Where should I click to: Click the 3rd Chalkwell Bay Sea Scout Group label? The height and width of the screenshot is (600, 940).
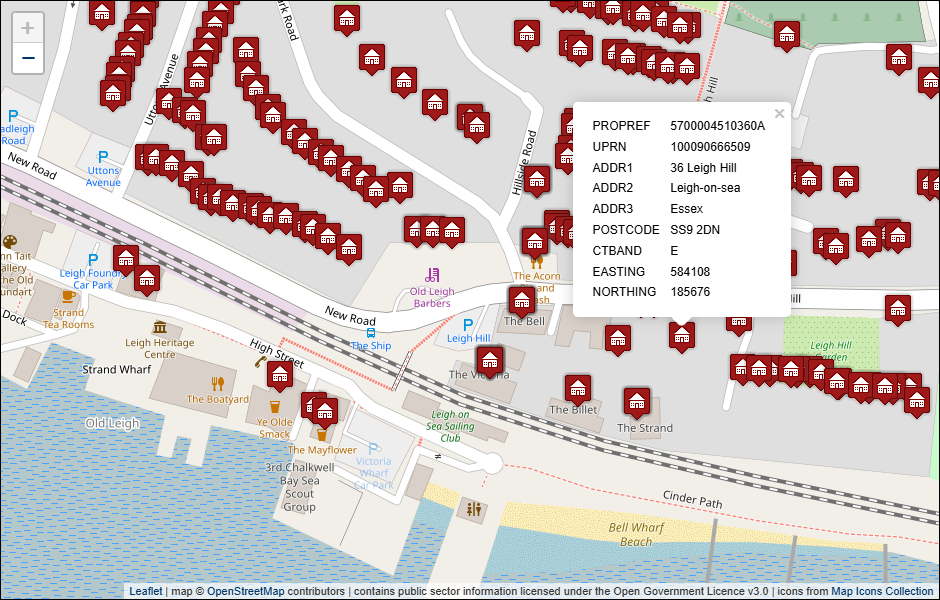point(300,487)
